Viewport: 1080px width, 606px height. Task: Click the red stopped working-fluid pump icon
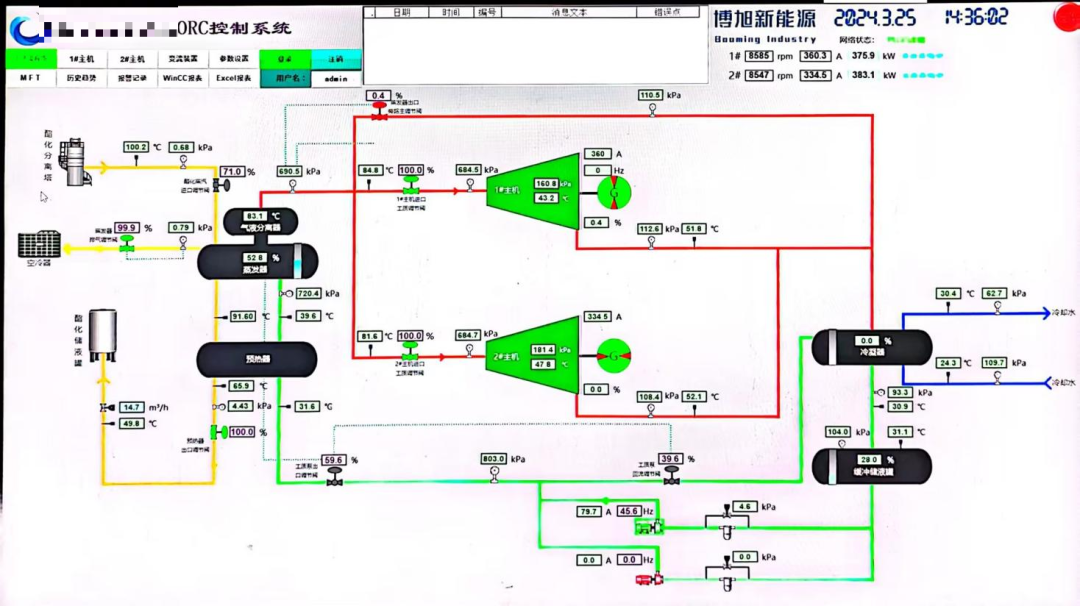649,579
